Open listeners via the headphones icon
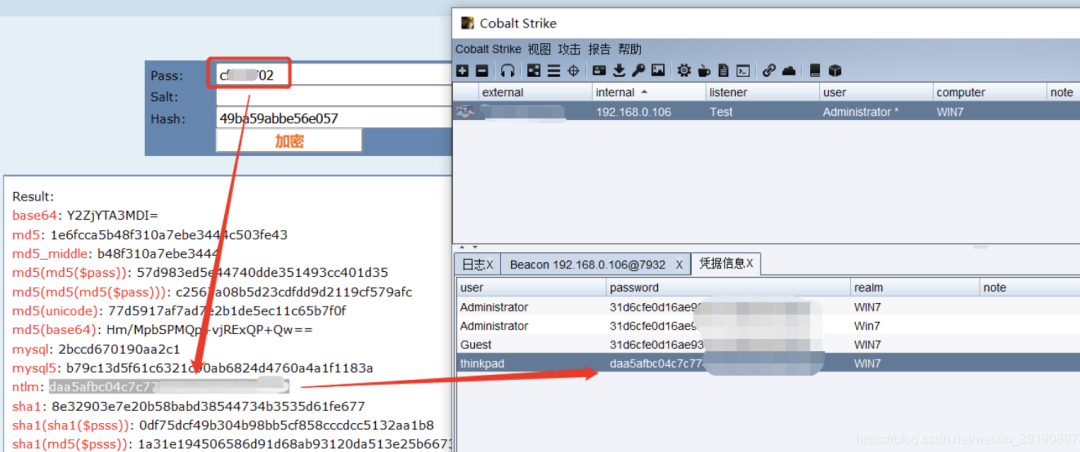 click(x=508, y=70)
